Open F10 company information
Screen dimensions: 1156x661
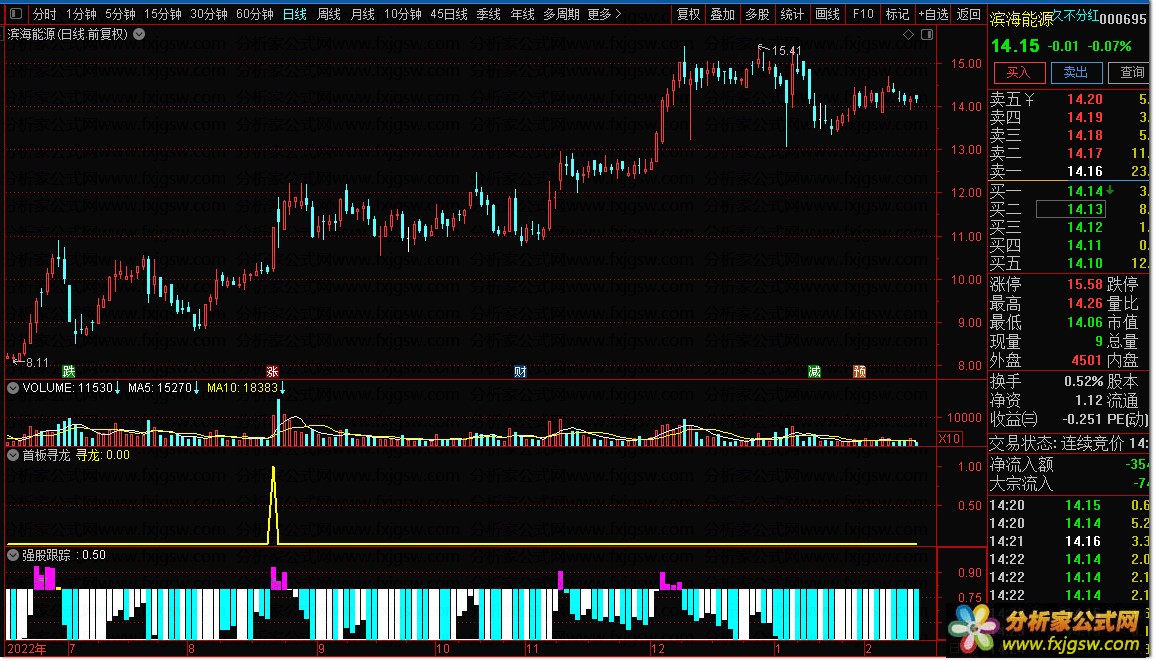point(863,14)
